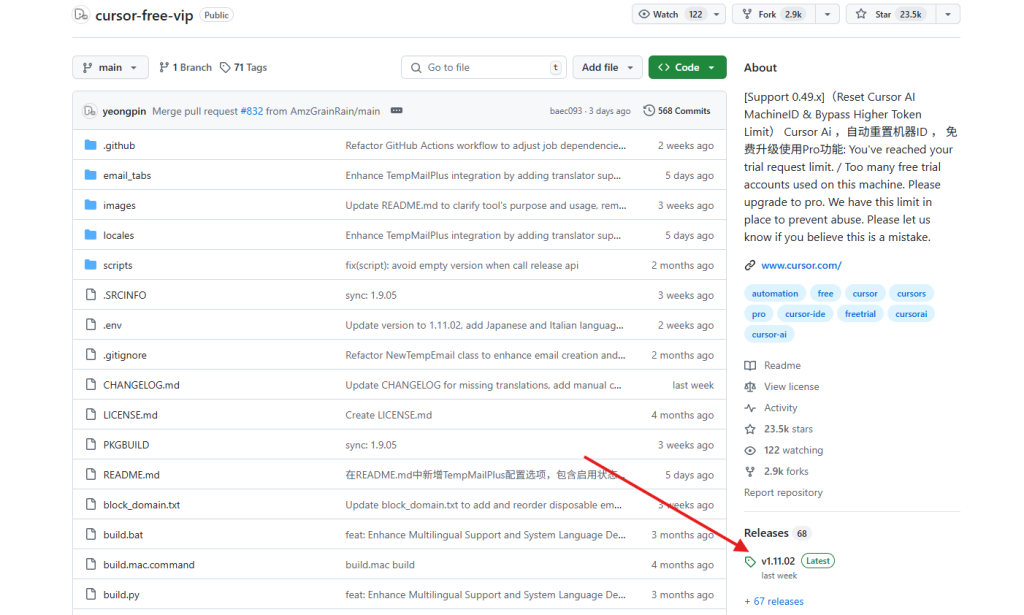Click the email_tabs folder icon
The height and width of the screenshot is (615, 1024).
tap(91, 175)
